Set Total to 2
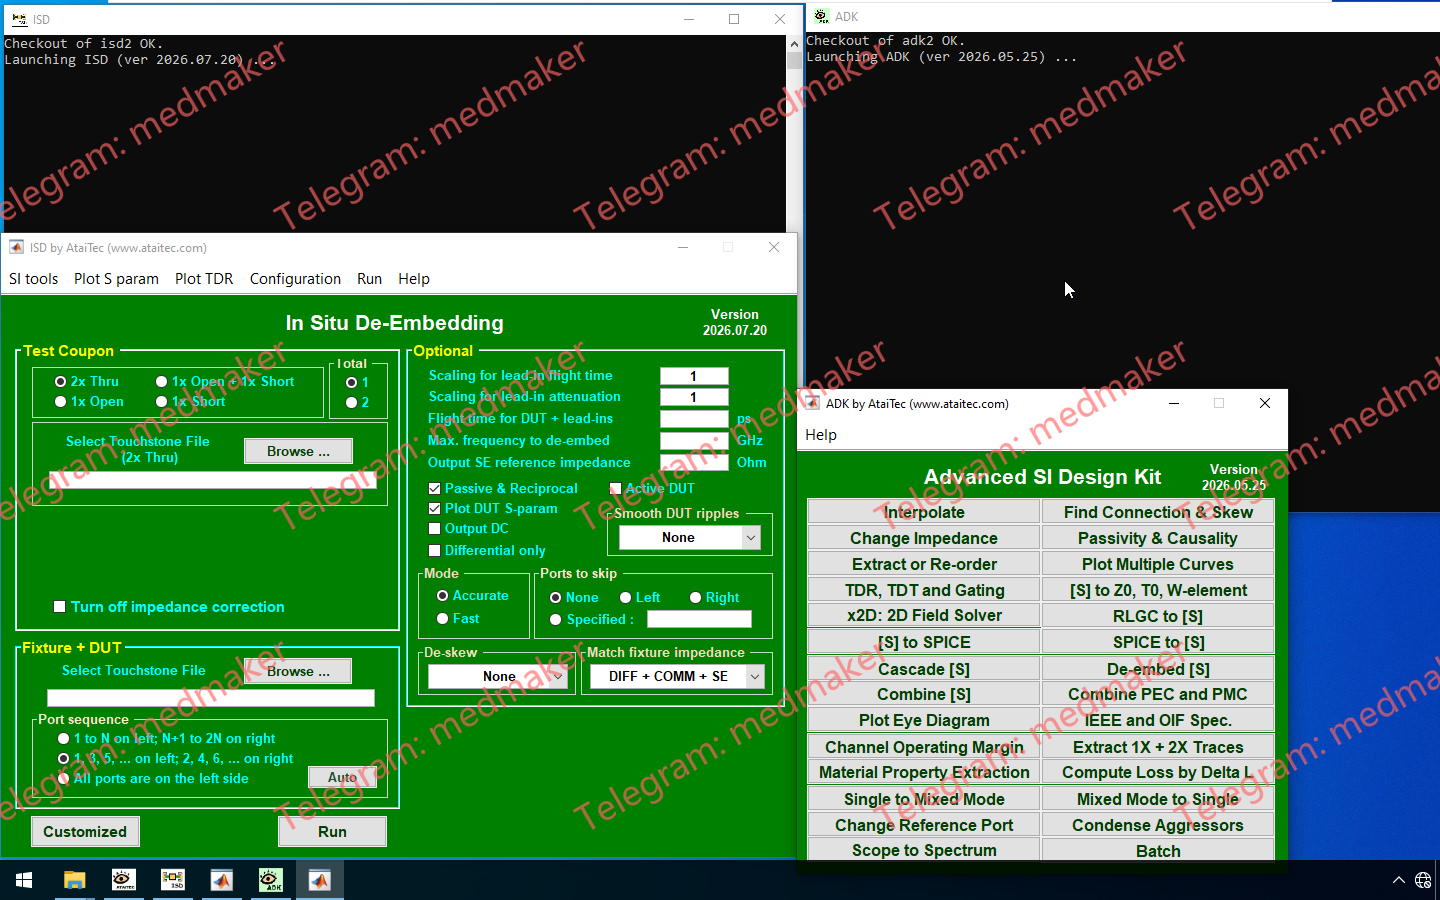 pos(351,403)
